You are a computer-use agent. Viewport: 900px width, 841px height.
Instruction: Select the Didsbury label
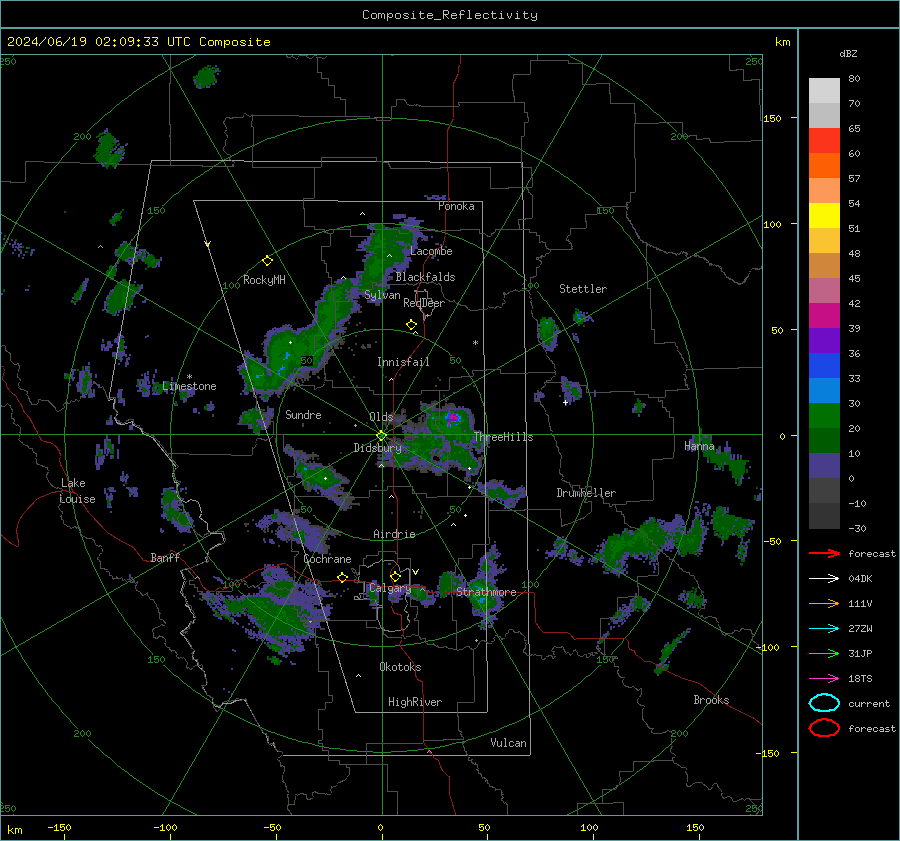coord(377,448)
